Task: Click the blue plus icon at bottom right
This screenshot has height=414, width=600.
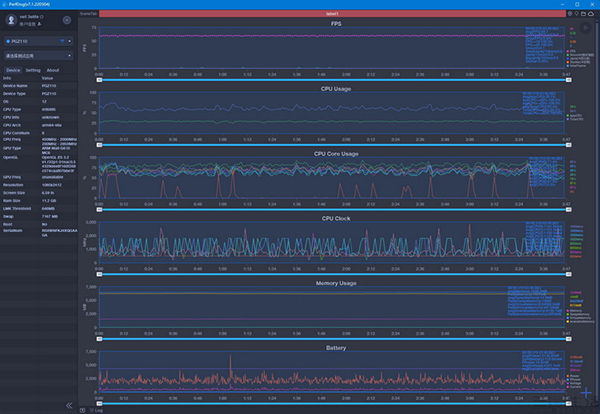Action: 585,392
